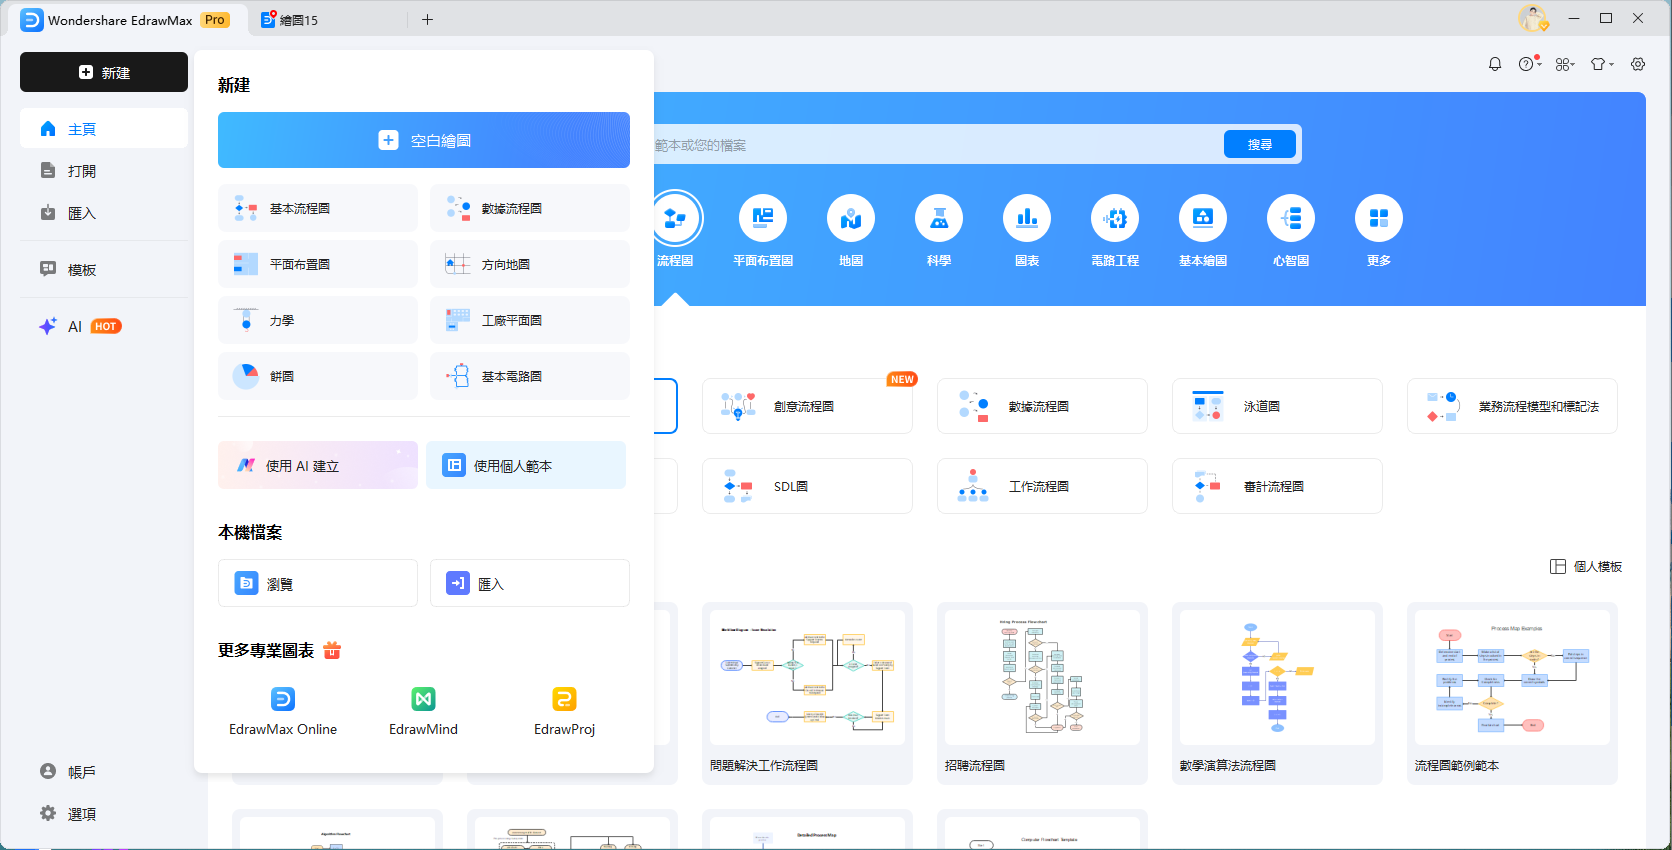Choose the 工作流程圖 card
Viewport: 1672px width, 850px height.
[1042, 486]
